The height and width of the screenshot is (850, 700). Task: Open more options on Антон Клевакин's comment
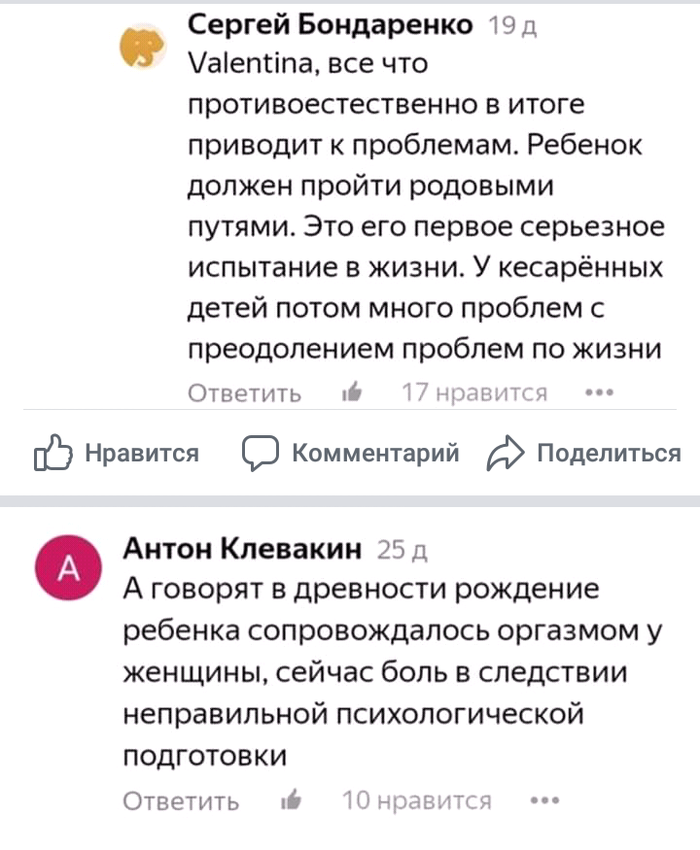[x=542, y=800]
